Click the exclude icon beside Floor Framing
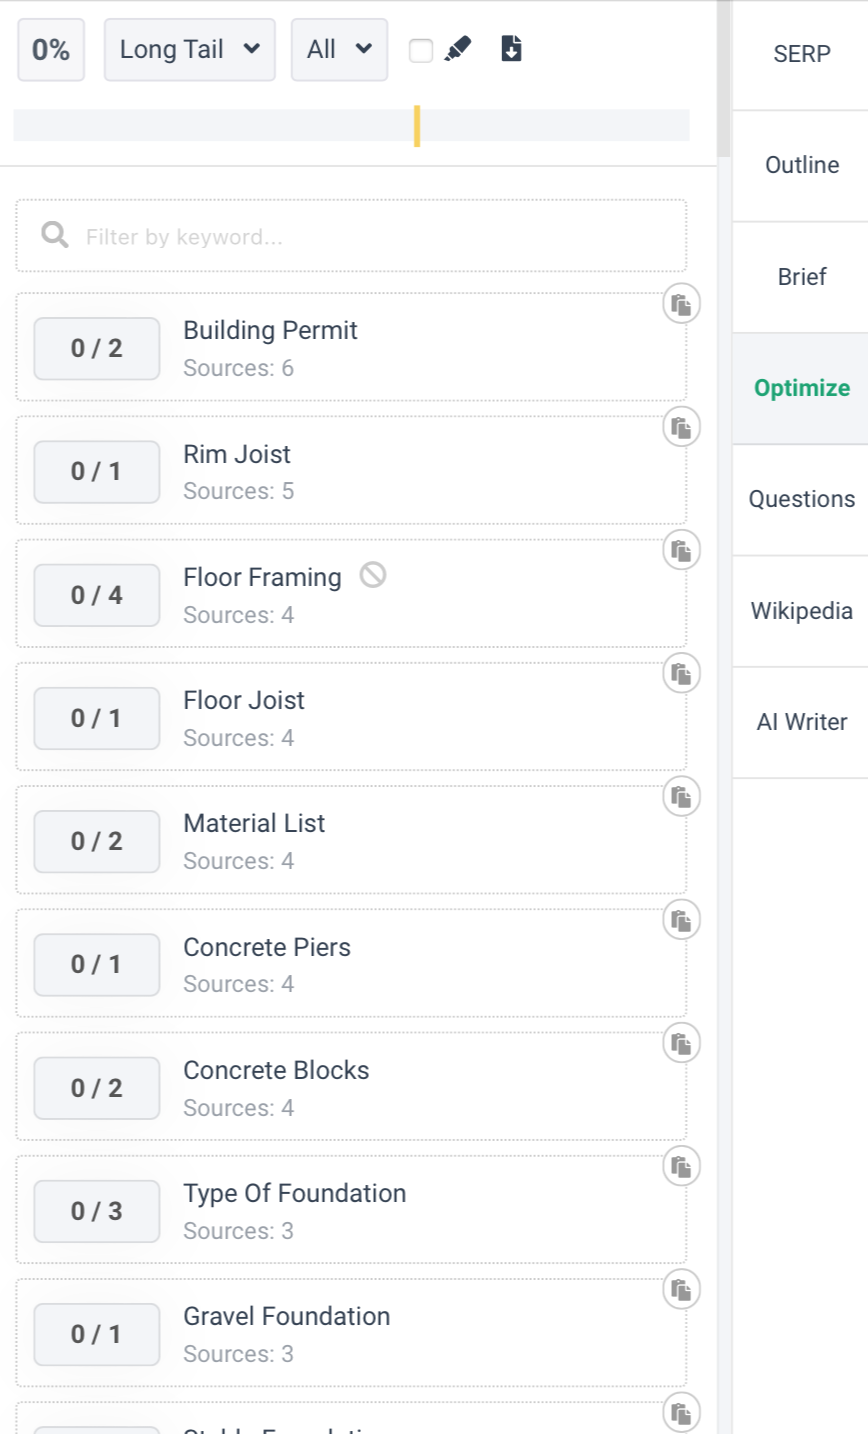The height and width of the screenshot is (1434, 868). 373,575
